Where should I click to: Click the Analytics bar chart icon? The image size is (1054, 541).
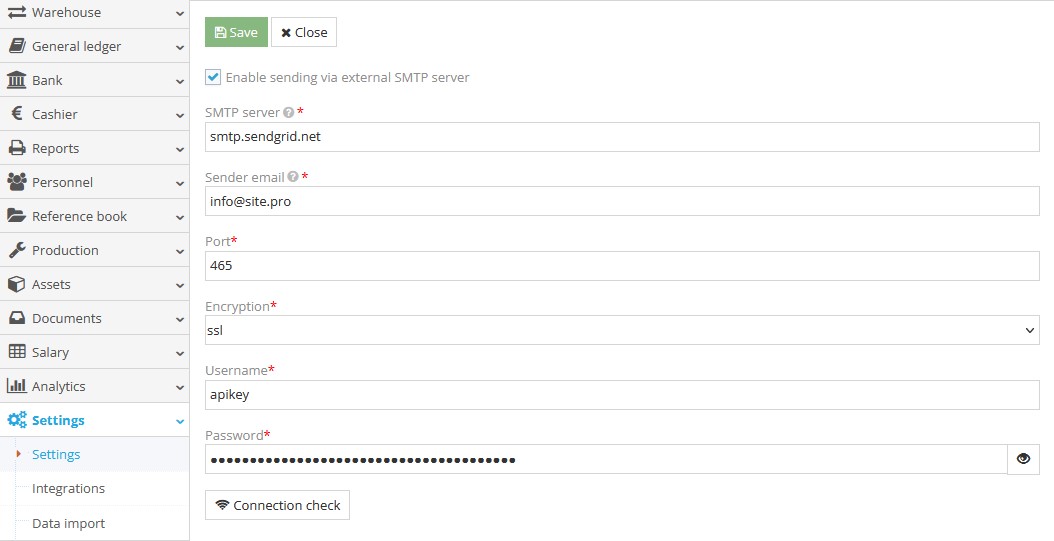(16, 386)
